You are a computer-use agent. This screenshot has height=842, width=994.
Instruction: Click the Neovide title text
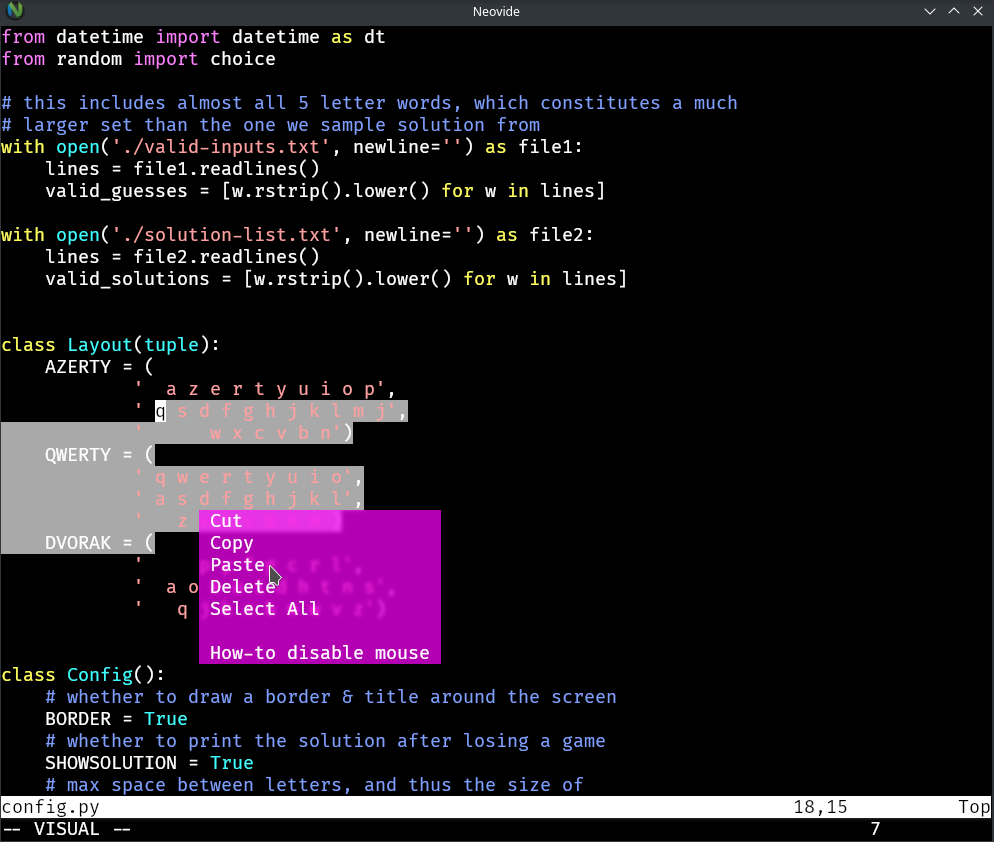pos(496,11)
